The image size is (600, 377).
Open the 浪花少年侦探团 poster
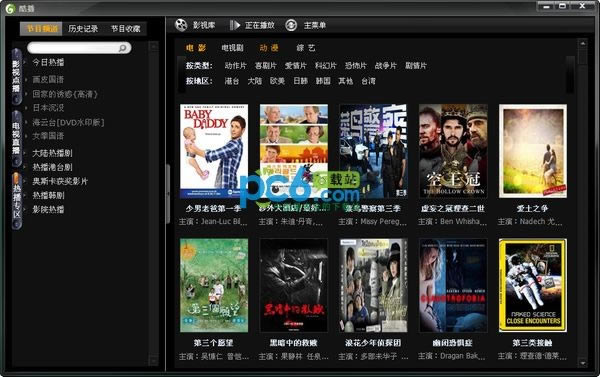click(x=373, y=286)
